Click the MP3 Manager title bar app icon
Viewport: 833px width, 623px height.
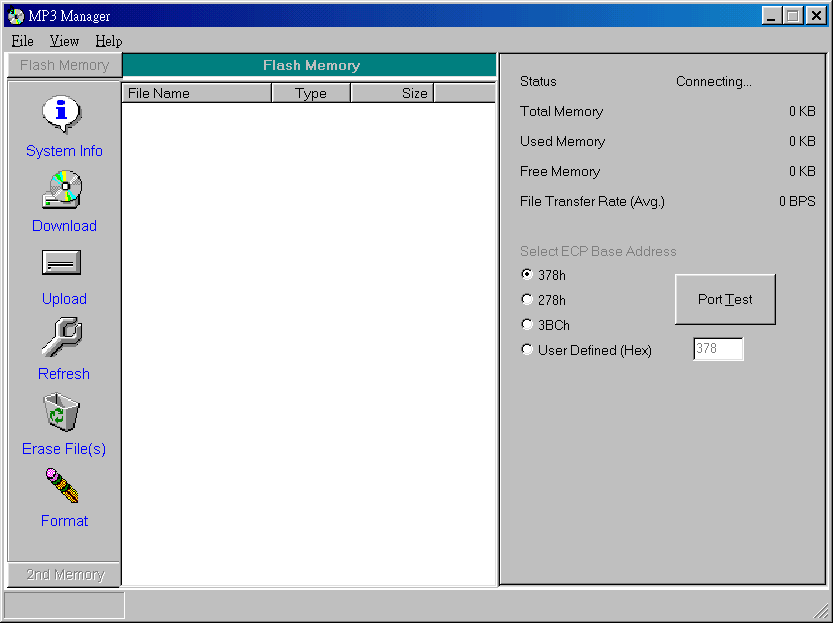pos(16,16)
